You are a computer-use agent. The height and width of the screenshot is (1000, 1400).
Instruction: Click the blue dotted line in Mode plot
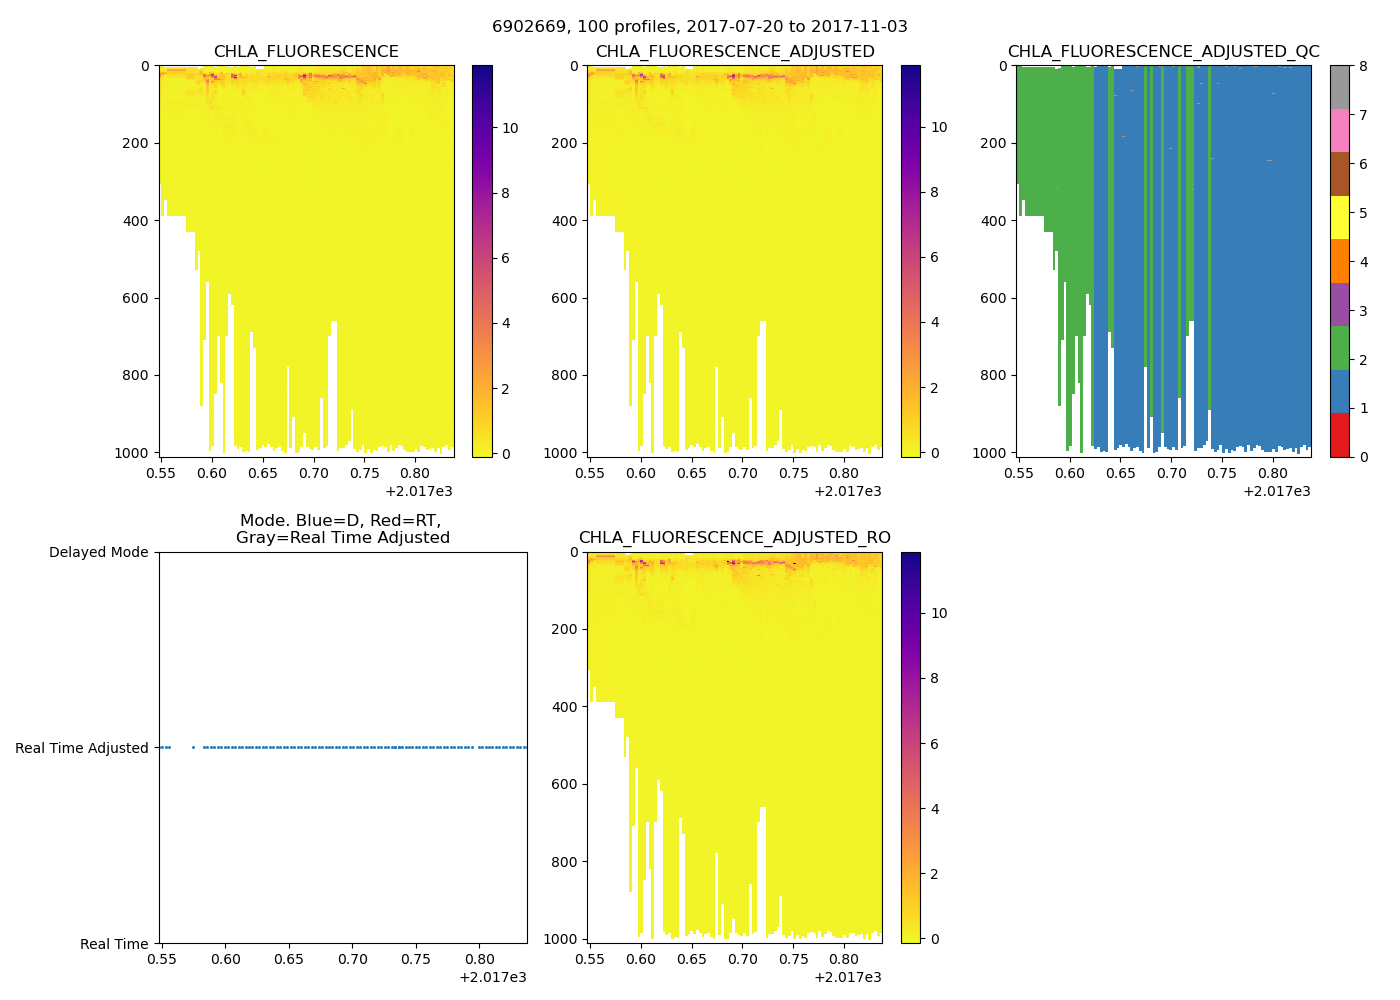pos(350,747)
